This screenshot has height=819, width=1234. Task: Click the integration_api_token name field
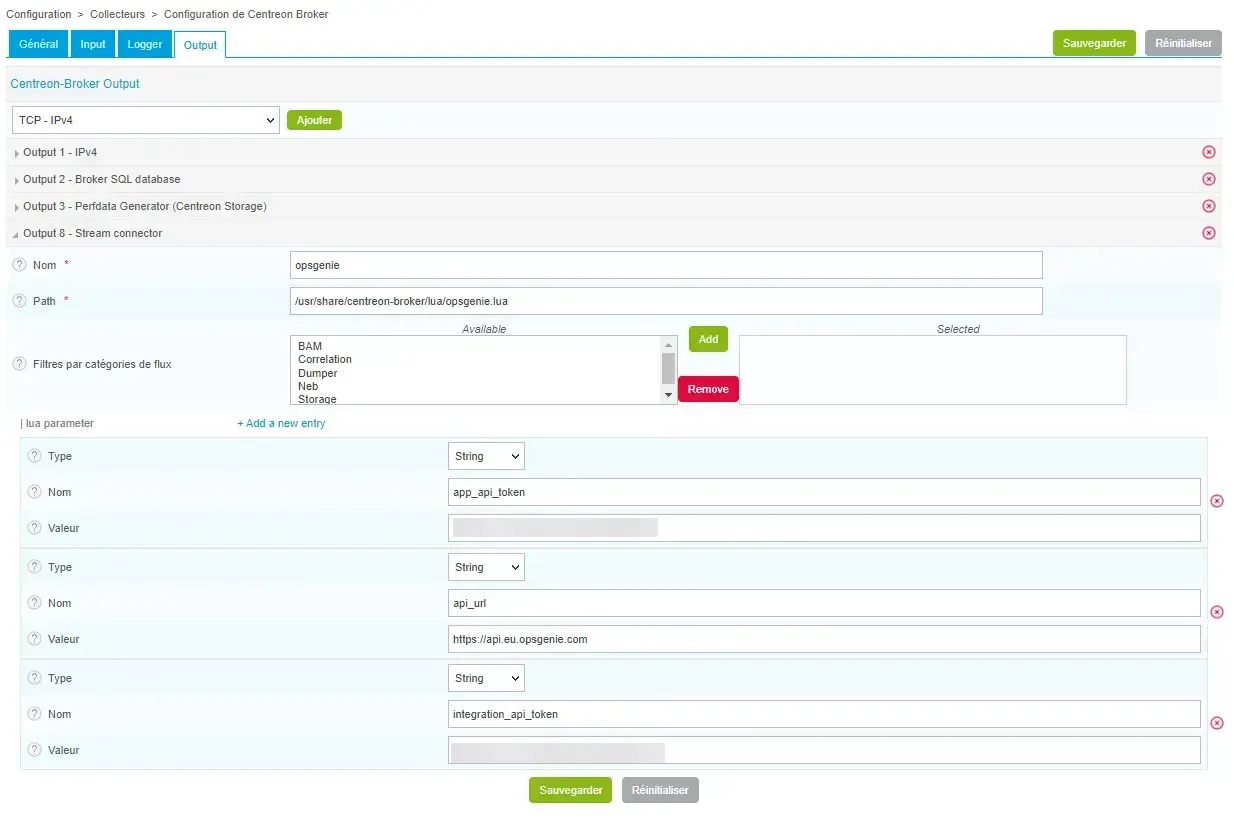pos(824,714)
